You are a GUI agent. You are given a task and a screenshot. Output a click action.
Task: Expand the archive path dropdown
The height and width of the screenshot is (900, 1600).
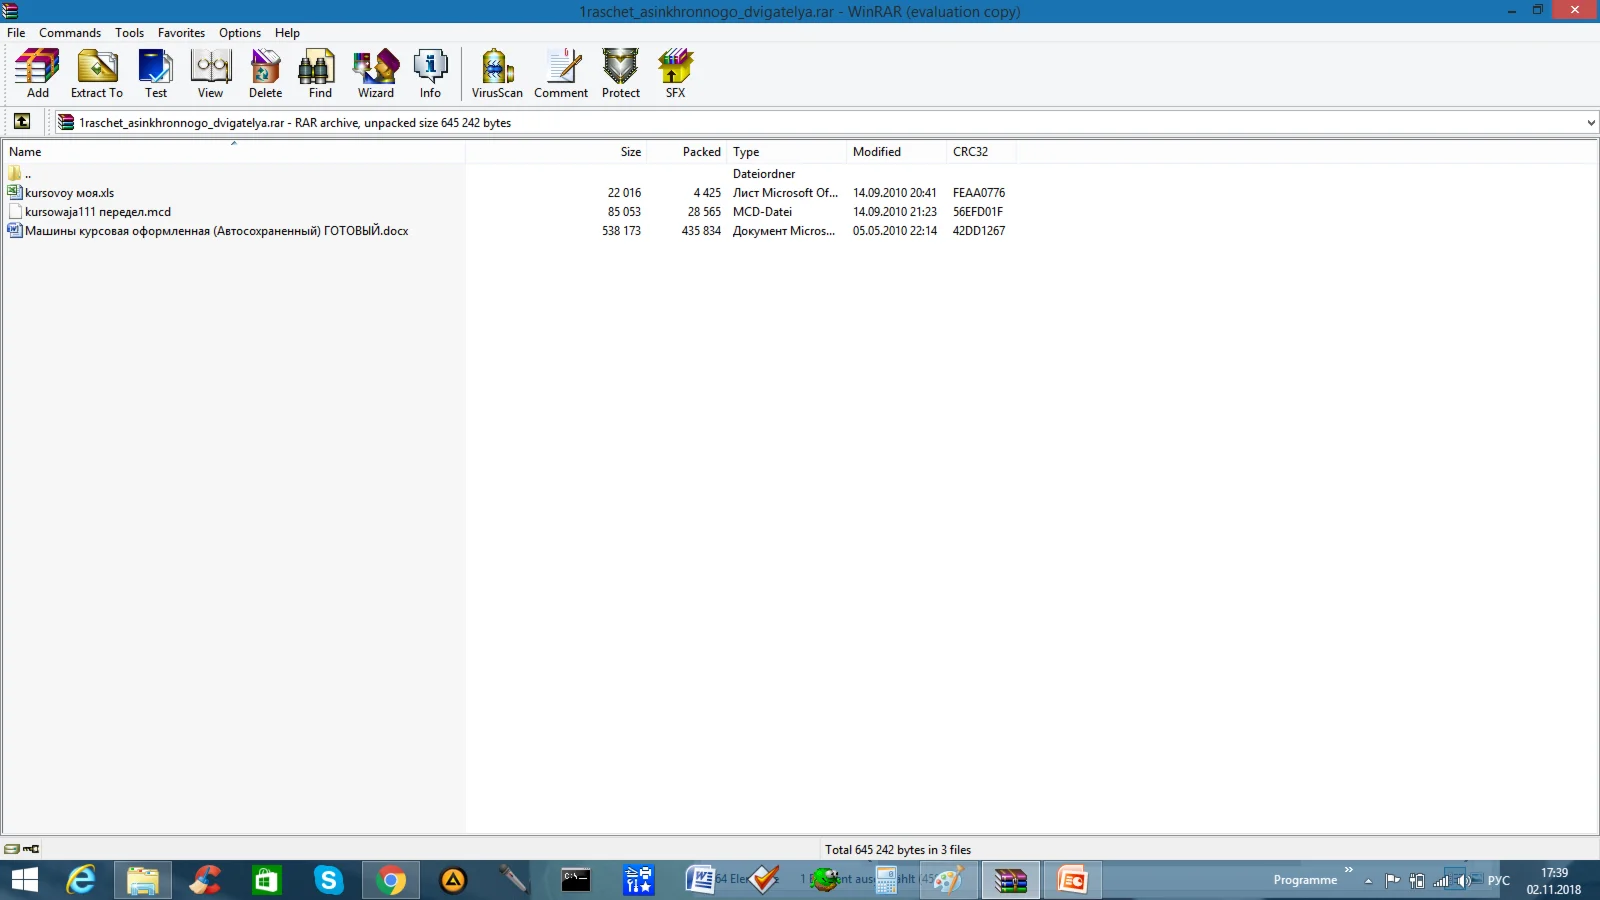tap(1590, 123)
